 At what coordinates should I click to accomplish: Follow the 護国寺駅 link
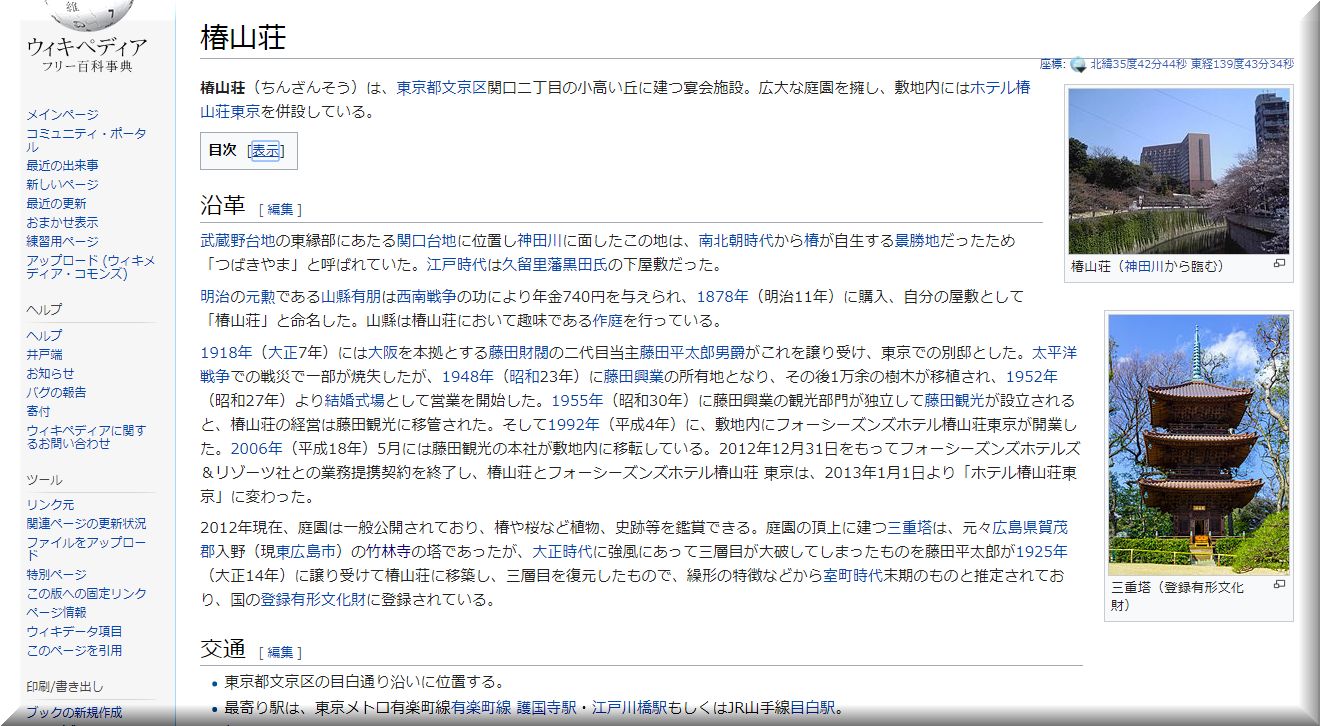(546, 708)
